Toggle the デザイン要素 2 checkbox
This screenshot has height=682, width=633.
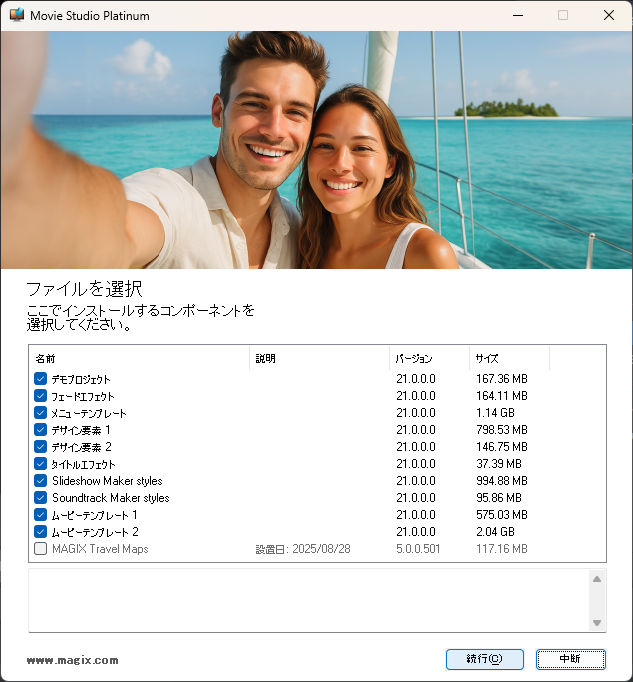40,447
